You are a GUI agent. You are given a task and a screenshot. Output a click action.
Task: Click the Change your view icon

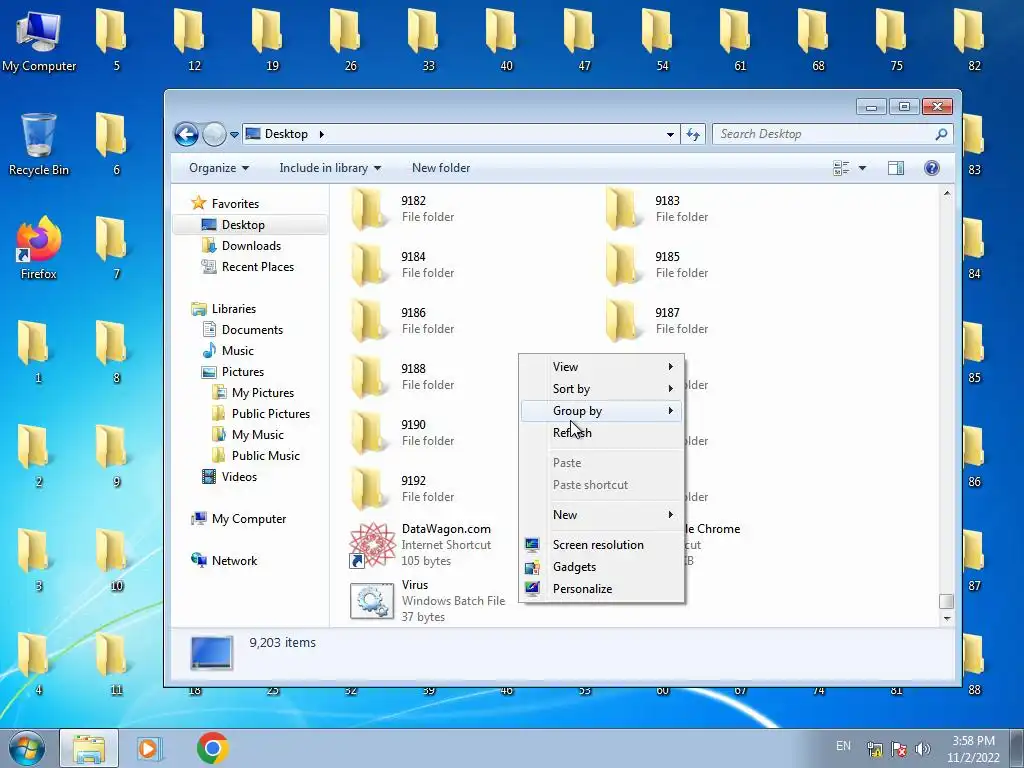[x=841, y=168]
